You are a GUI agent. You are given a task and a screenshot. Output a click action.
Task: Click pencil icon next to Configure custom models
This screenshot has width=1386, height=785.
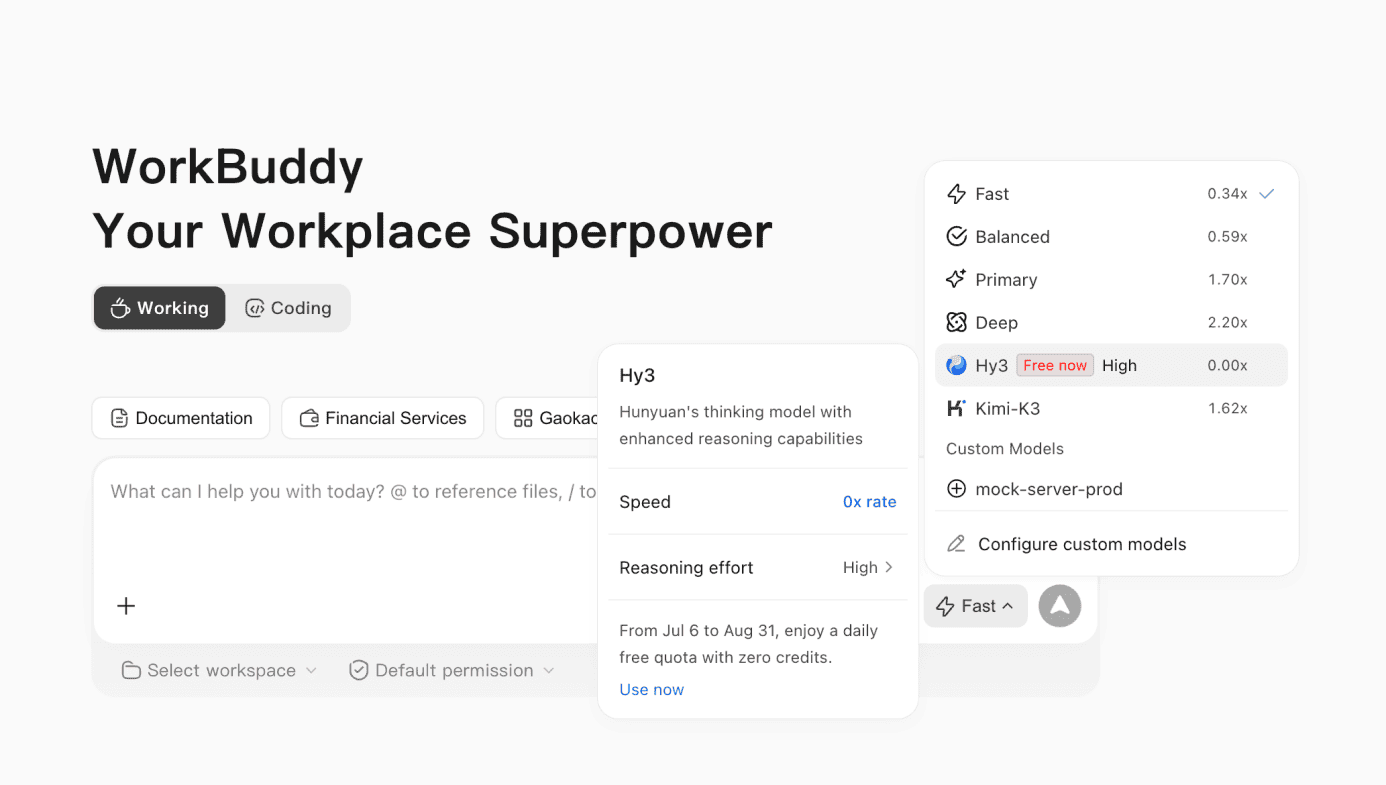click(957, 544)
